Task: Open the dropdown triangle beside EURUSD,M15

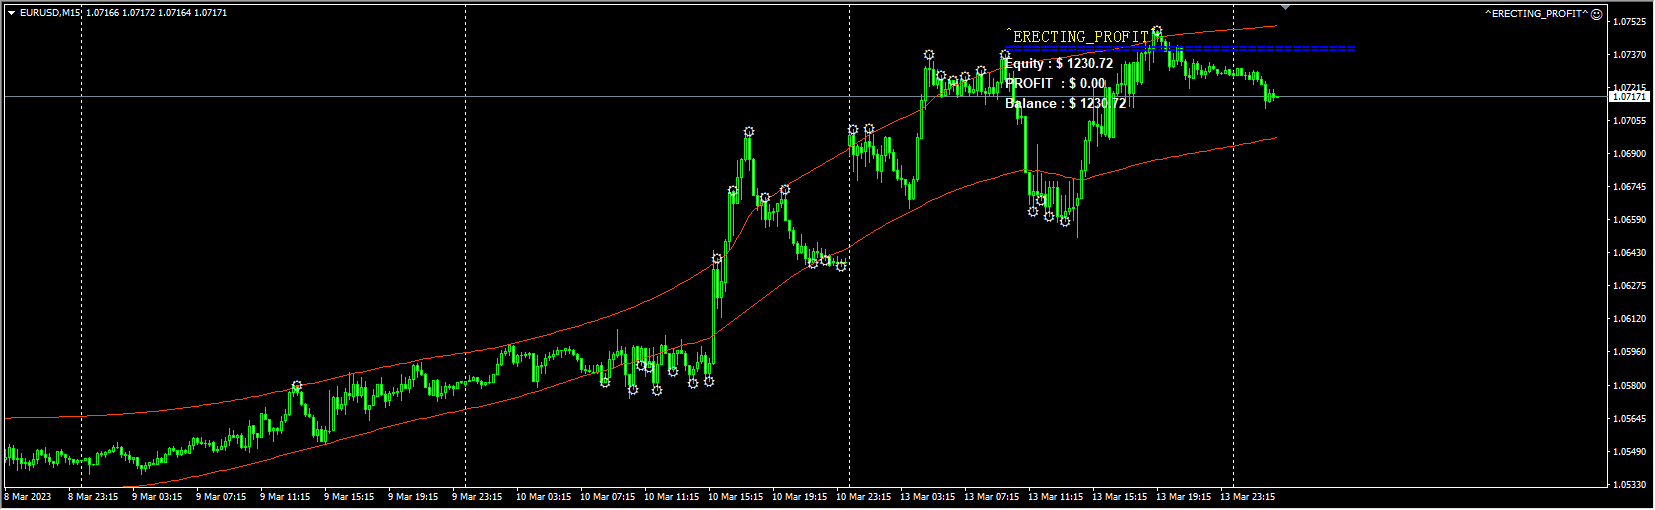Action: point(11,13)
